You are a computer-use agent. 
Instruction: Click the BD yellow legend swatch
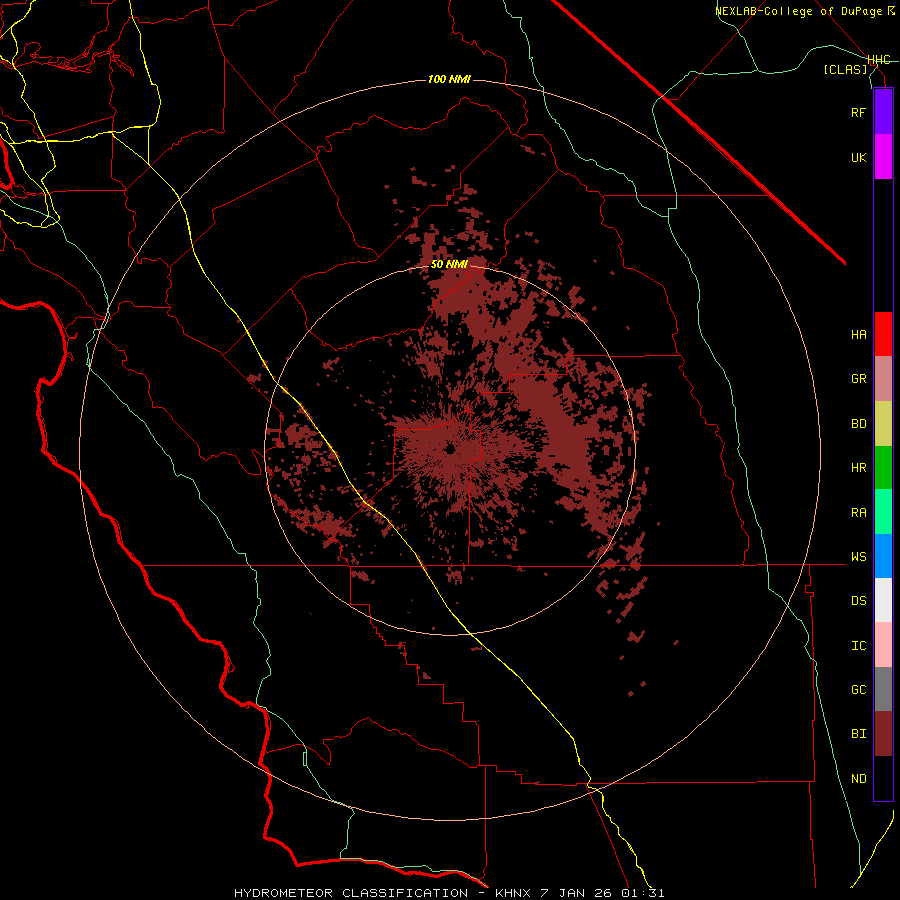883,424
